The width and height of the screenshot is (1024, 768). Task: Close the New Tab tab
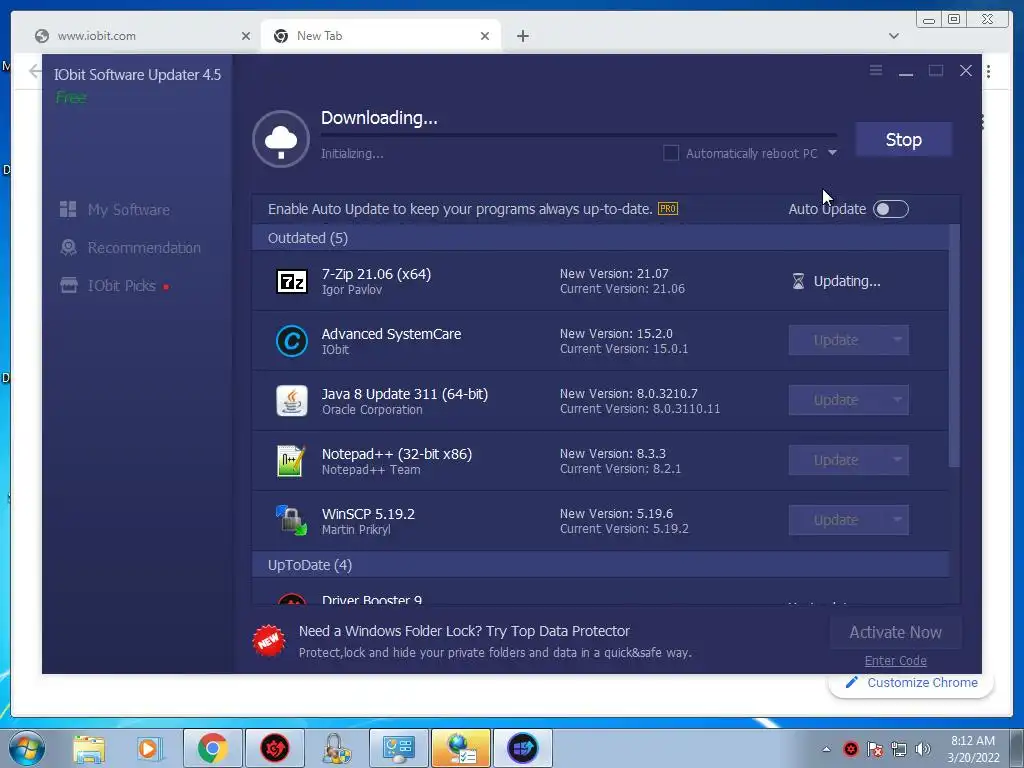485,36
